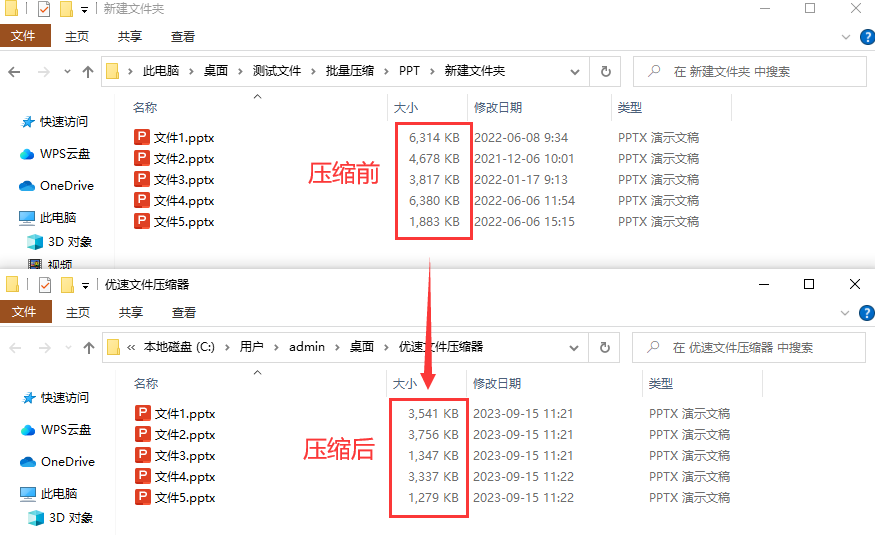The image size is (875, 535).
Task: Click admin breadcrumb in lower address bar
Action: pos(307,346)
